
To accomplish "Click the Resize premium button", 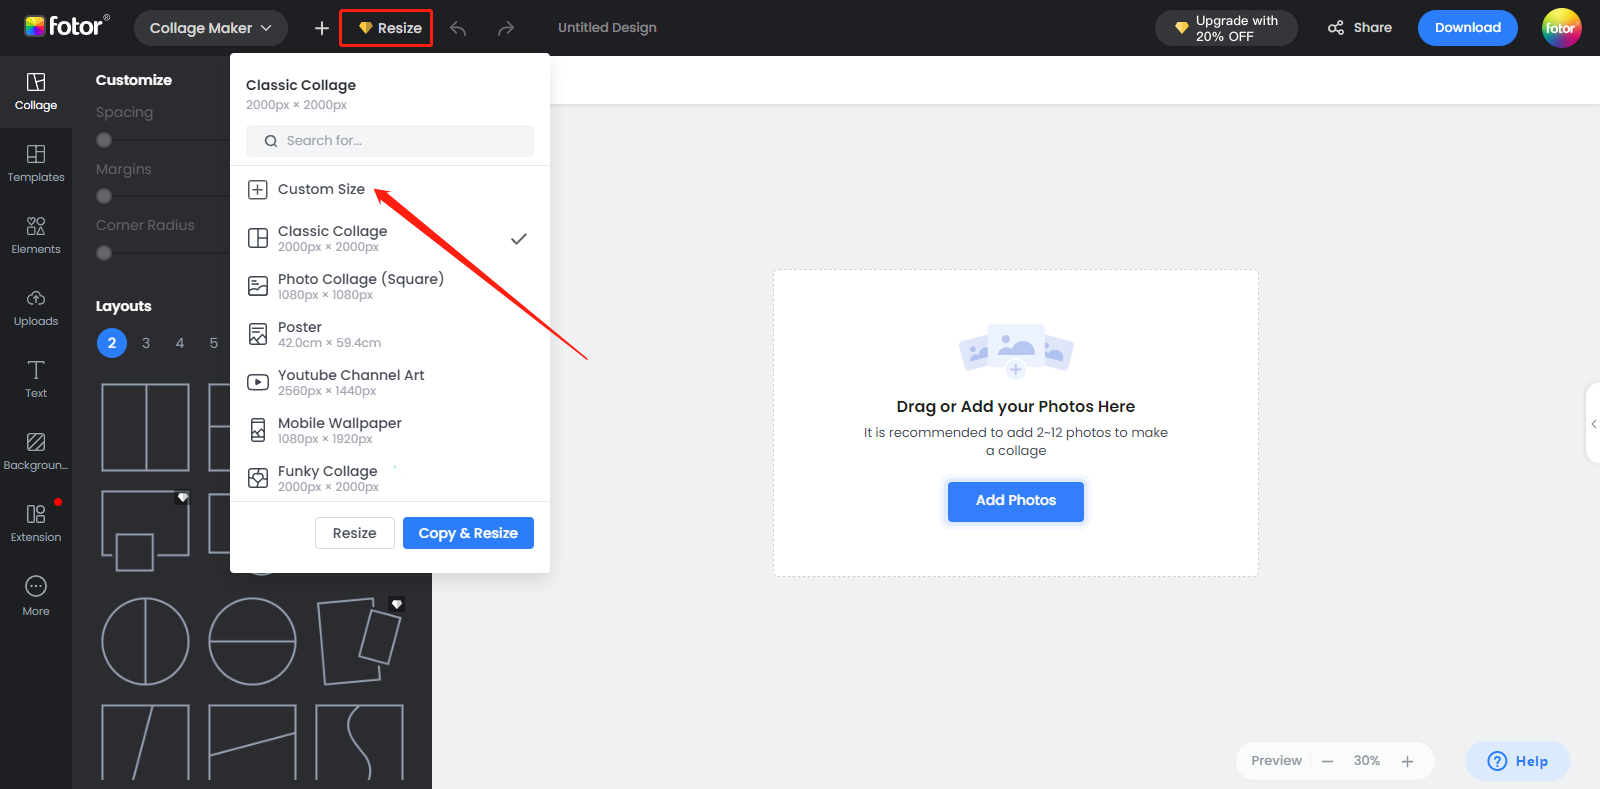I will click(x=386, y=28).
